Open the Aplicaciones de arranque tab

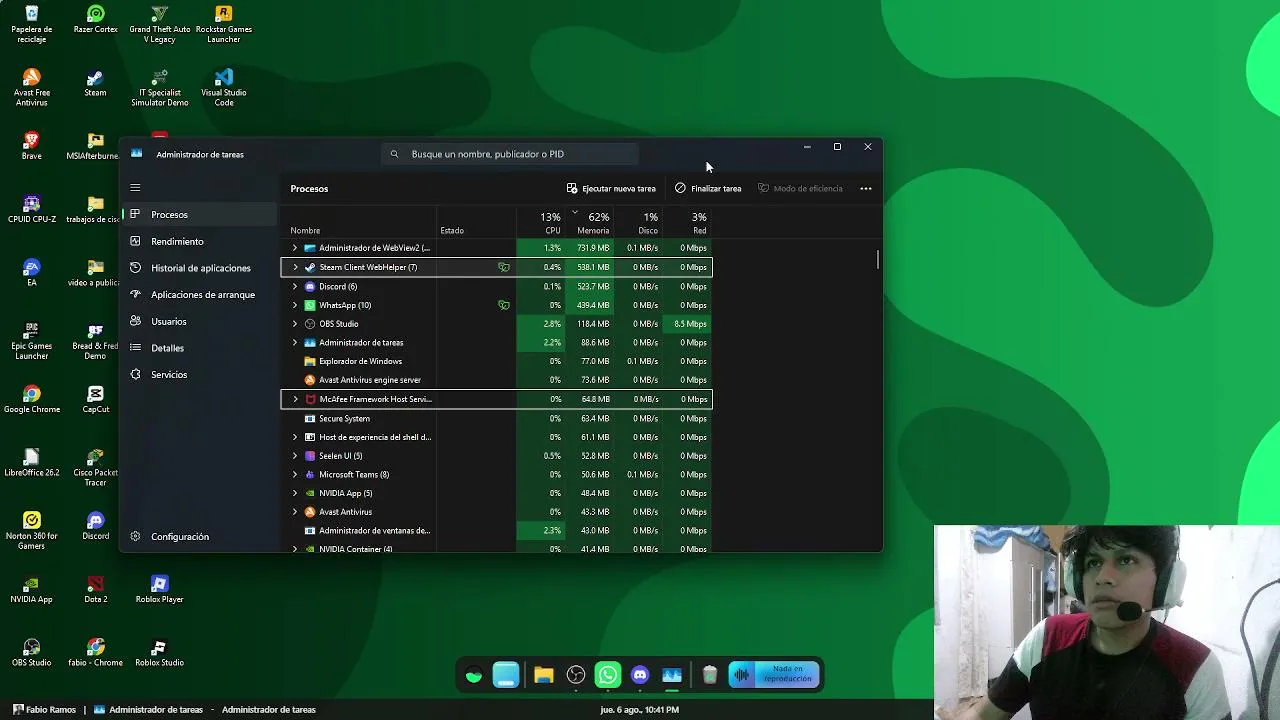(x=199, y=294)
